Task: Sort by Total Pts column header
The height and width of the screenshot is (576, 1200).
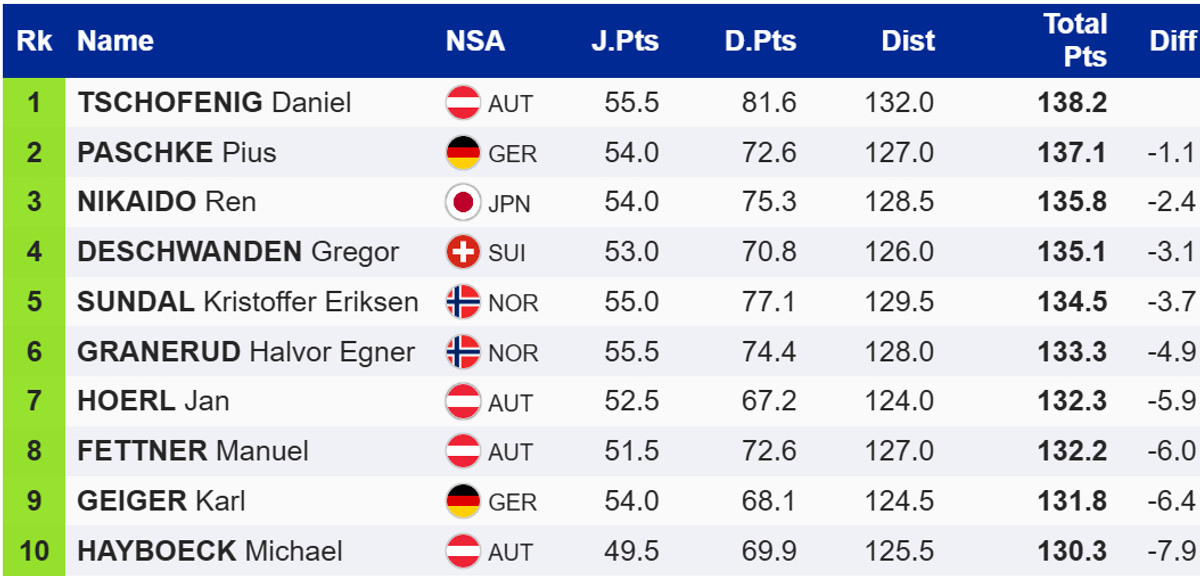Action: (1075, 41)
